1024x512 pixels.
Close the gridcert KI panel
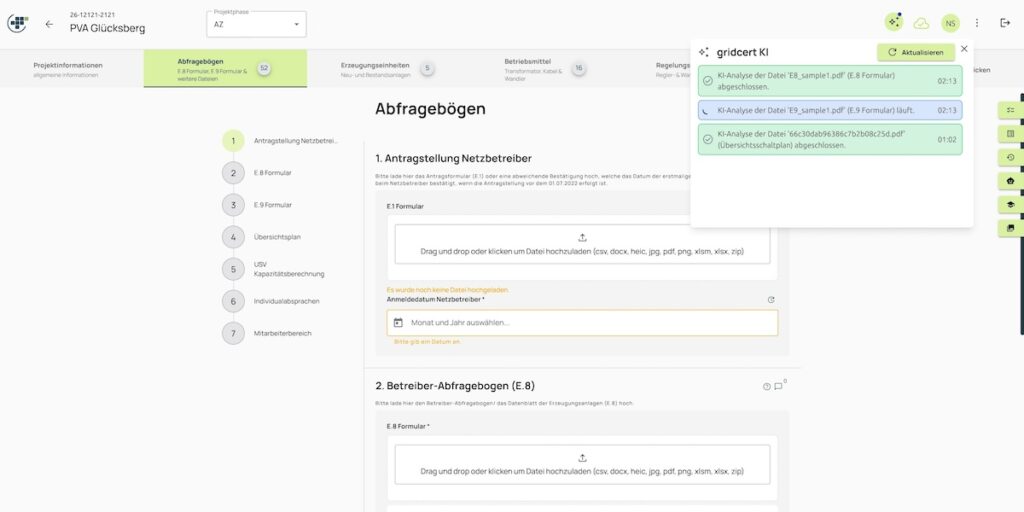964,49
